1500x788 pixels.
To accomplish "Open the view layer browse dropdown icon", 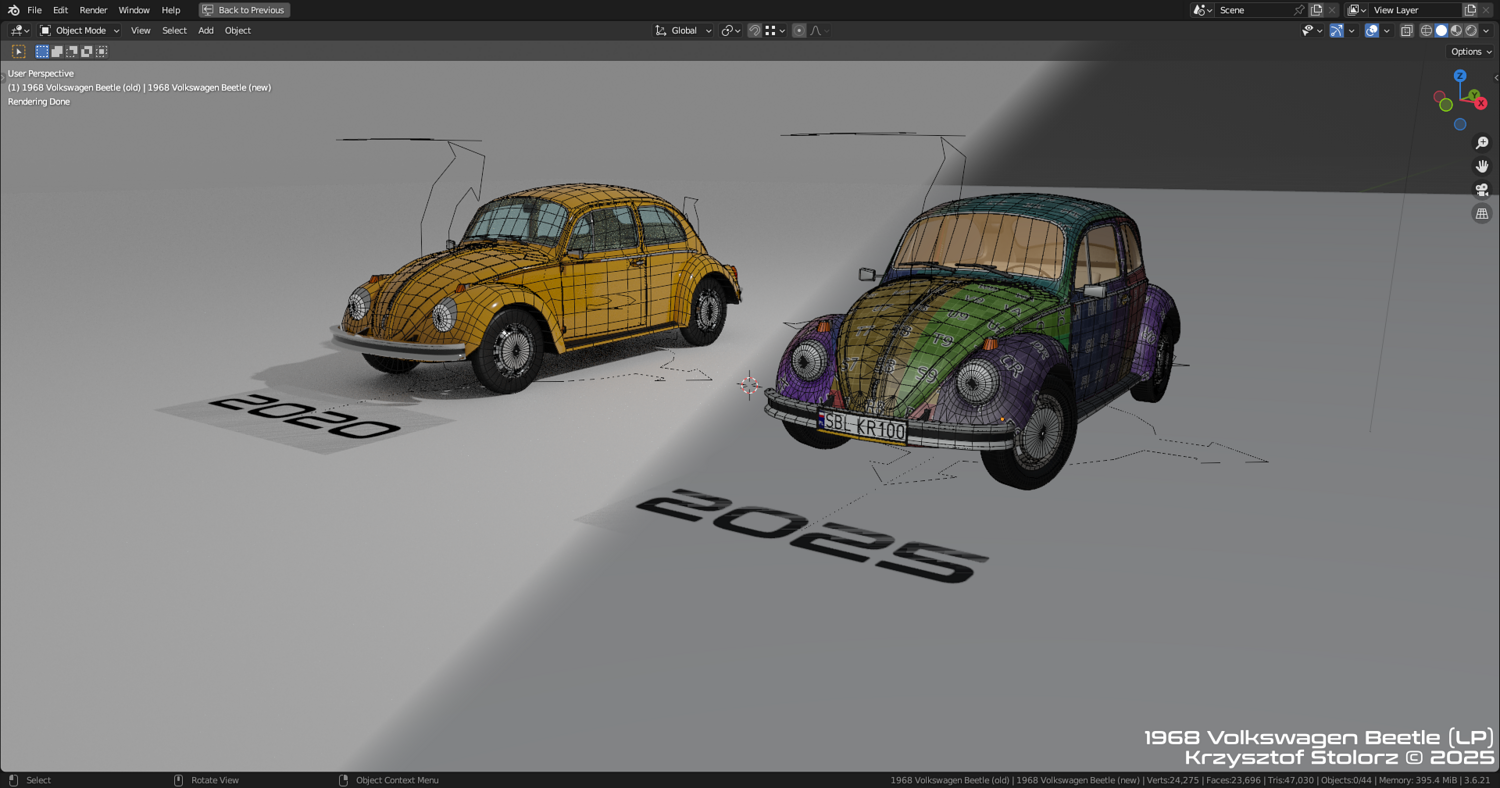I will 1356,10.
